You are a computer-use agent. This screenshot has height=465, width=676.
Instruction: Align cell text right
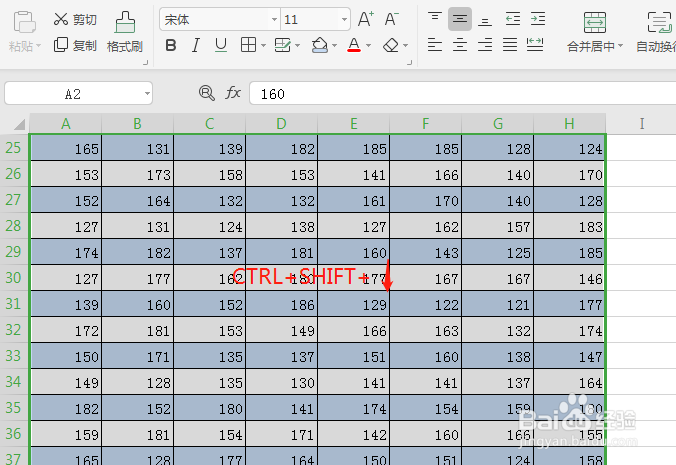pyautogui.click(x=485, y=44)
